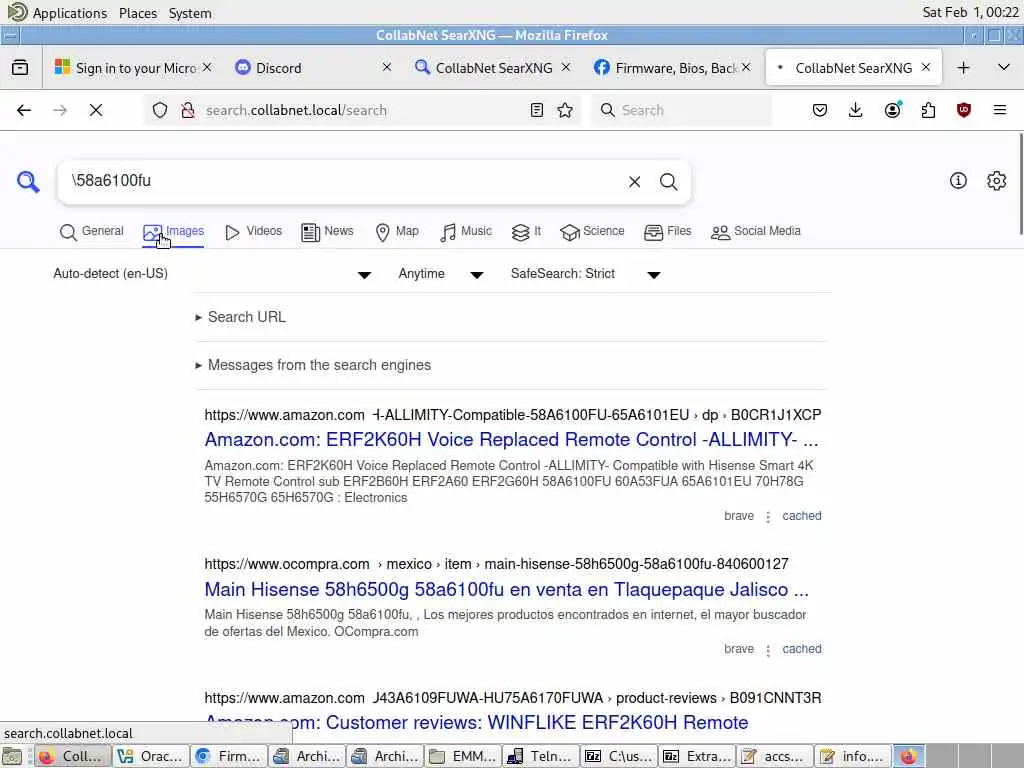
Task: Select the Music search category
Action: (466, 231)
